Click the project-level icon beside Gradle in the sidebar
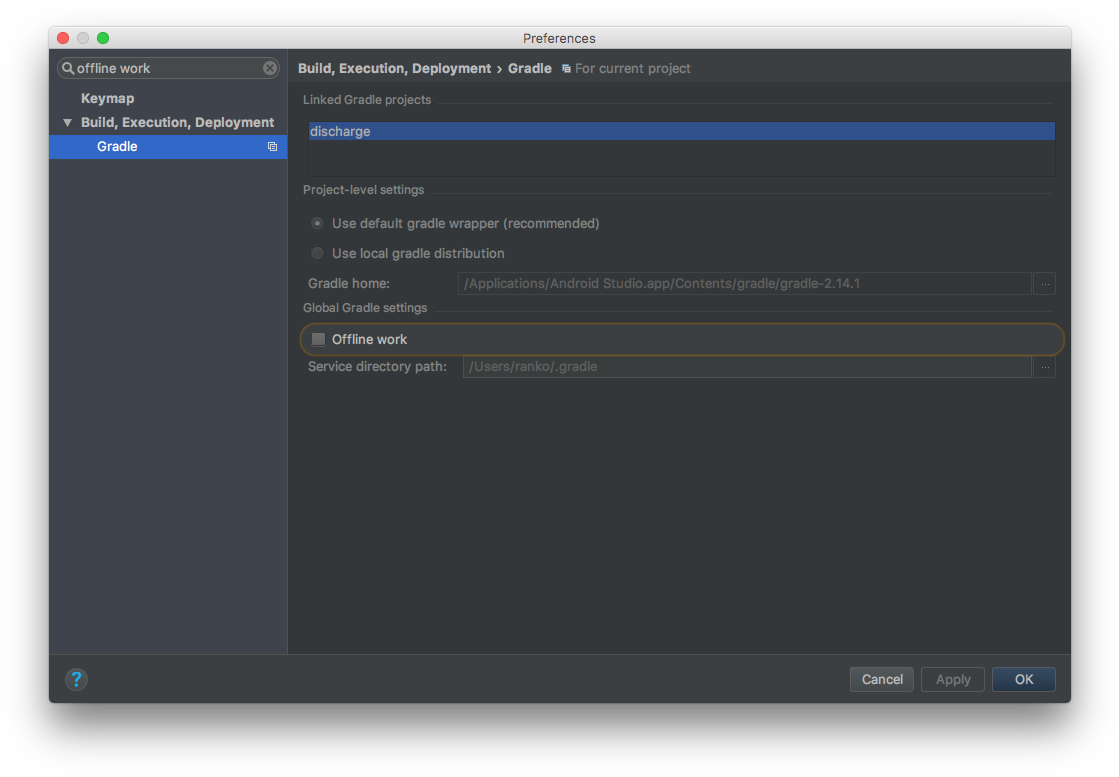This screenshot has width=1119, height=777. [x=272, y=147]
